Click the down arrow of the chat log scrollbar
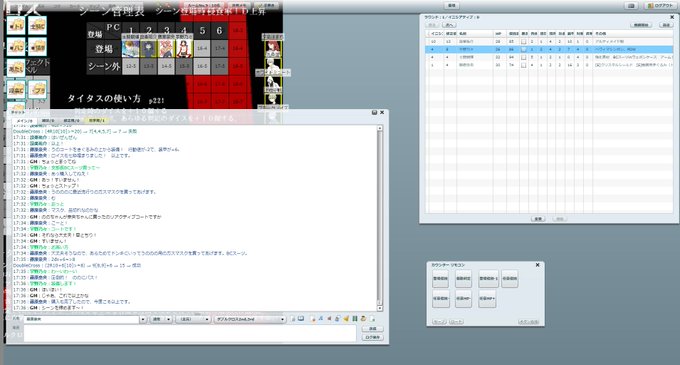Screen dimensions: 680x365 tap(380, 308)
